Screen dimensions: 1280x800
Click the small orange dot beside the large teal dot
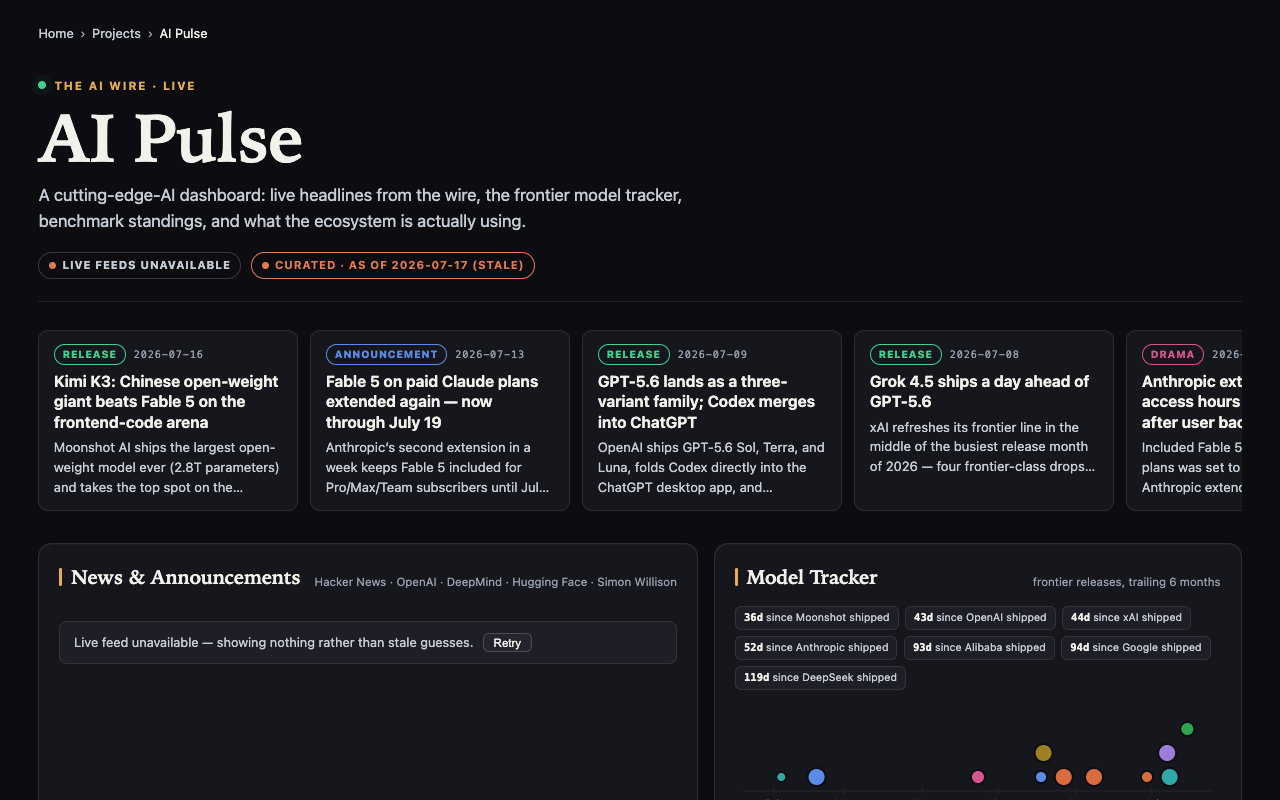(1147, 777)
